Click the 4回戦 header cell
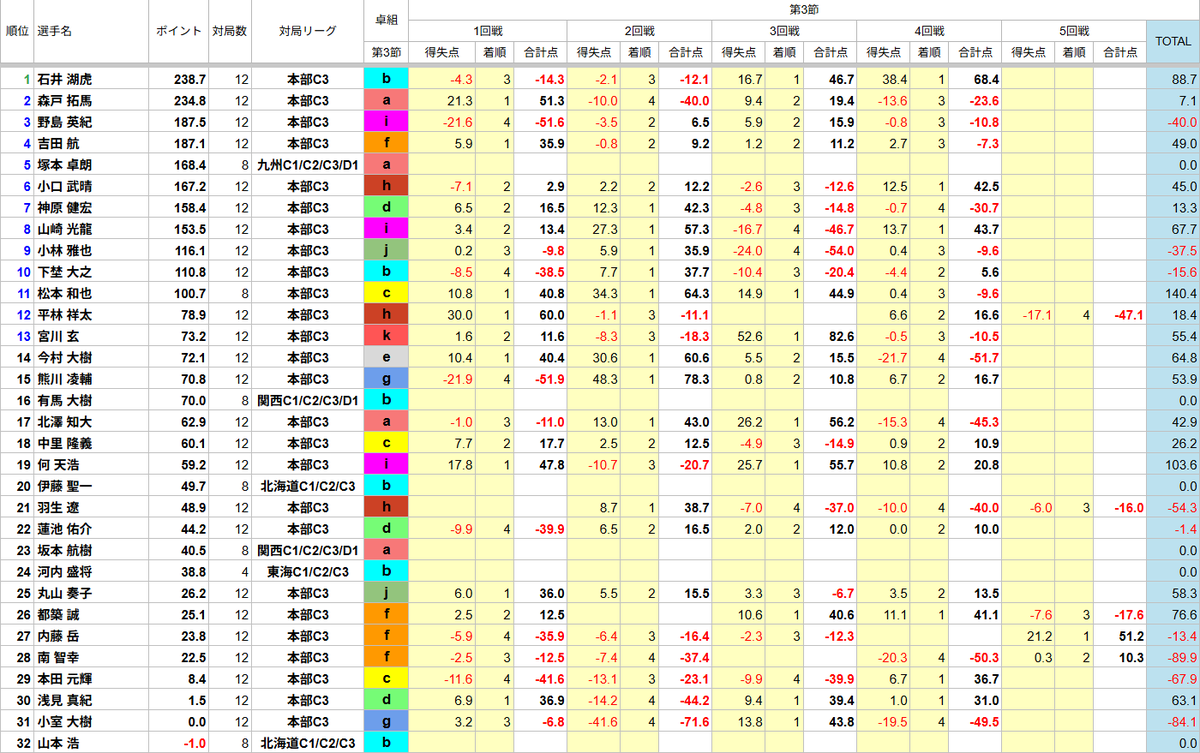The image size is (1200, 753). coord(928,31)
